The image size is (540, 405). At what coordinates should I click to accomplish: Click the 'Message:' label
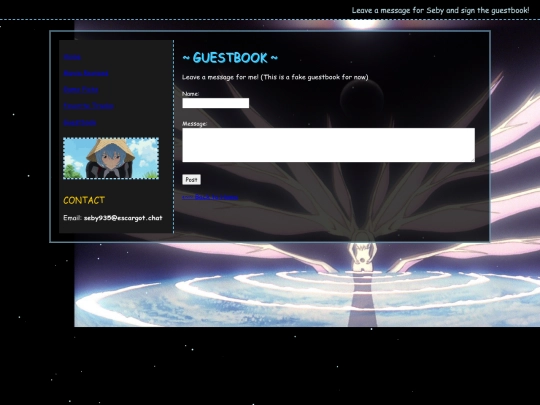pyautogui.click(x=195, y=124)
